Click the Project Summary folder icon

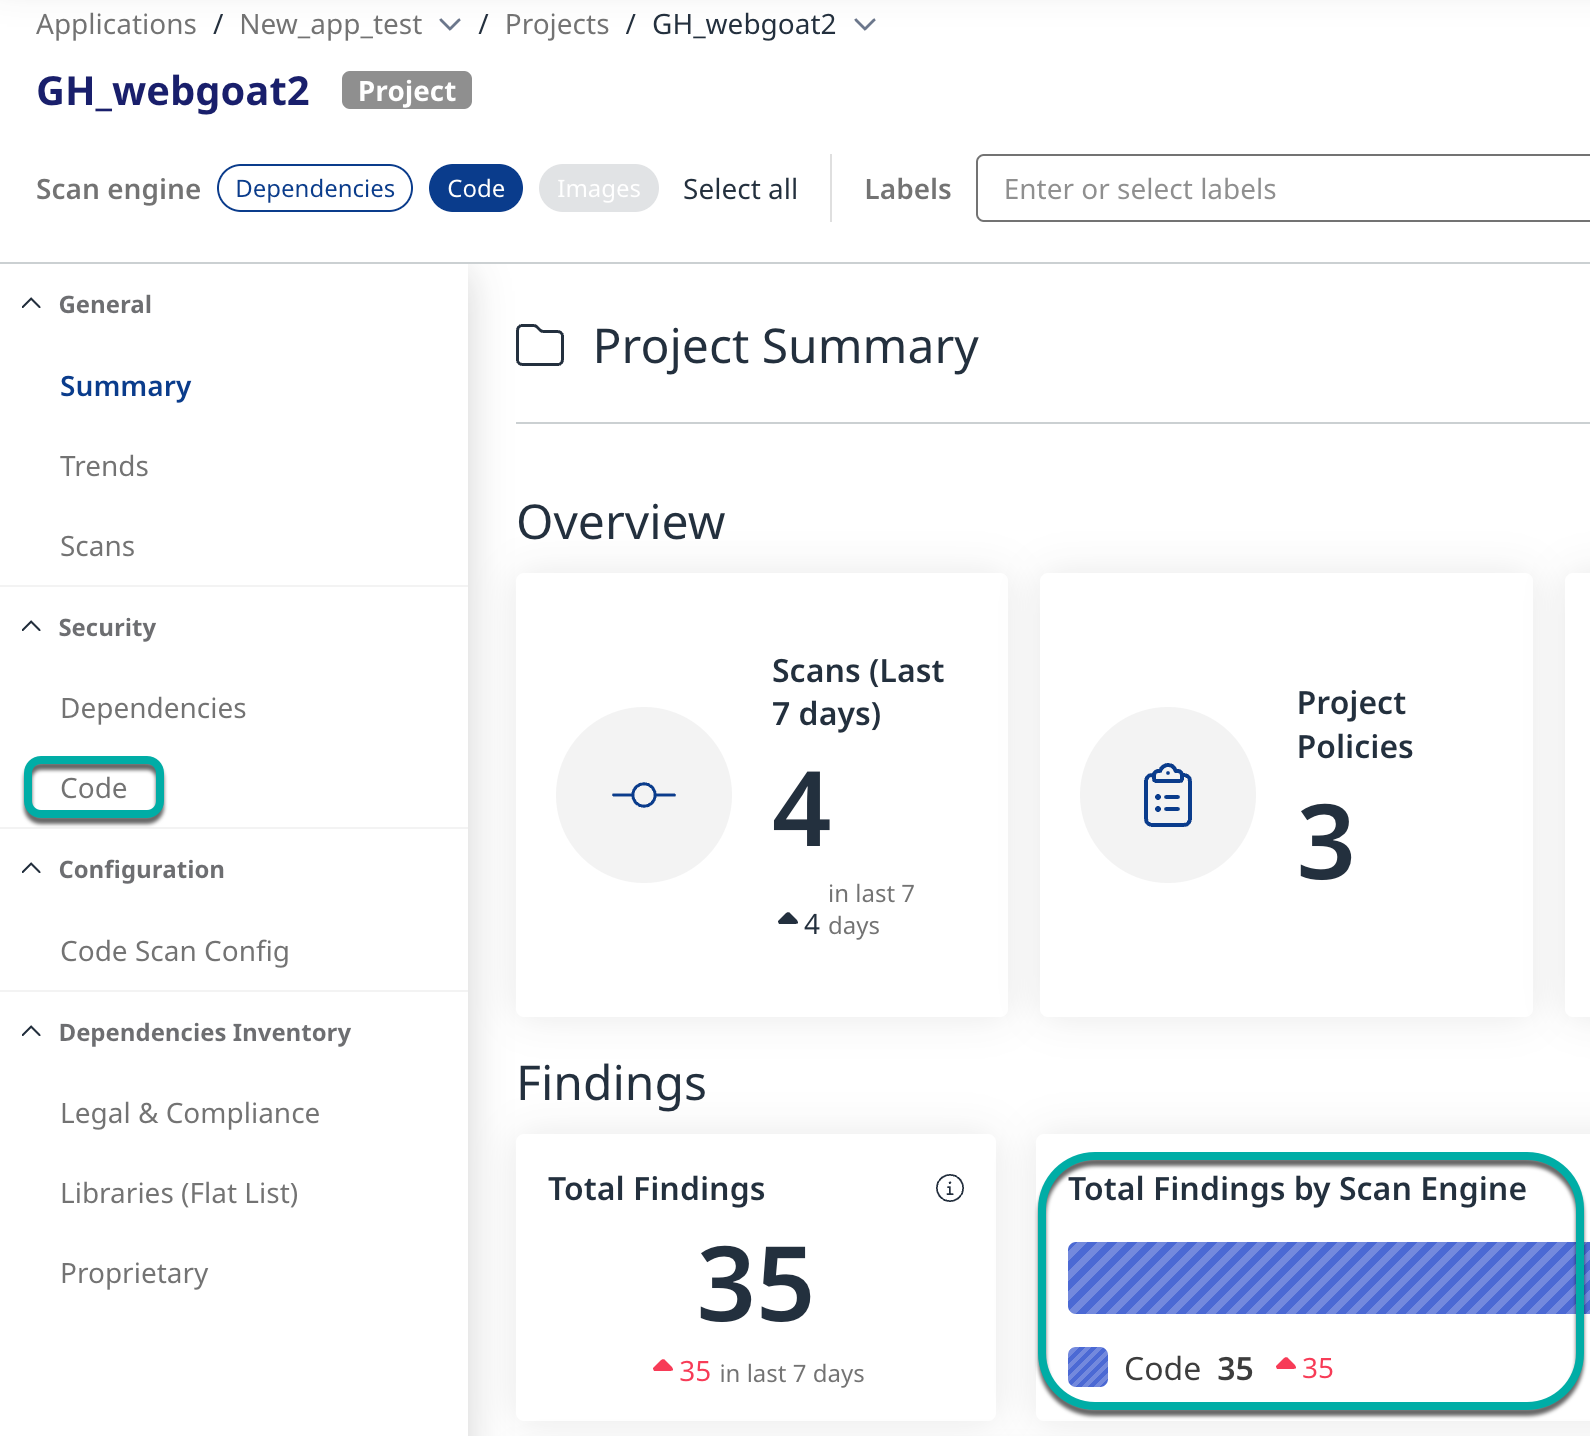click(x=540, y=346)
